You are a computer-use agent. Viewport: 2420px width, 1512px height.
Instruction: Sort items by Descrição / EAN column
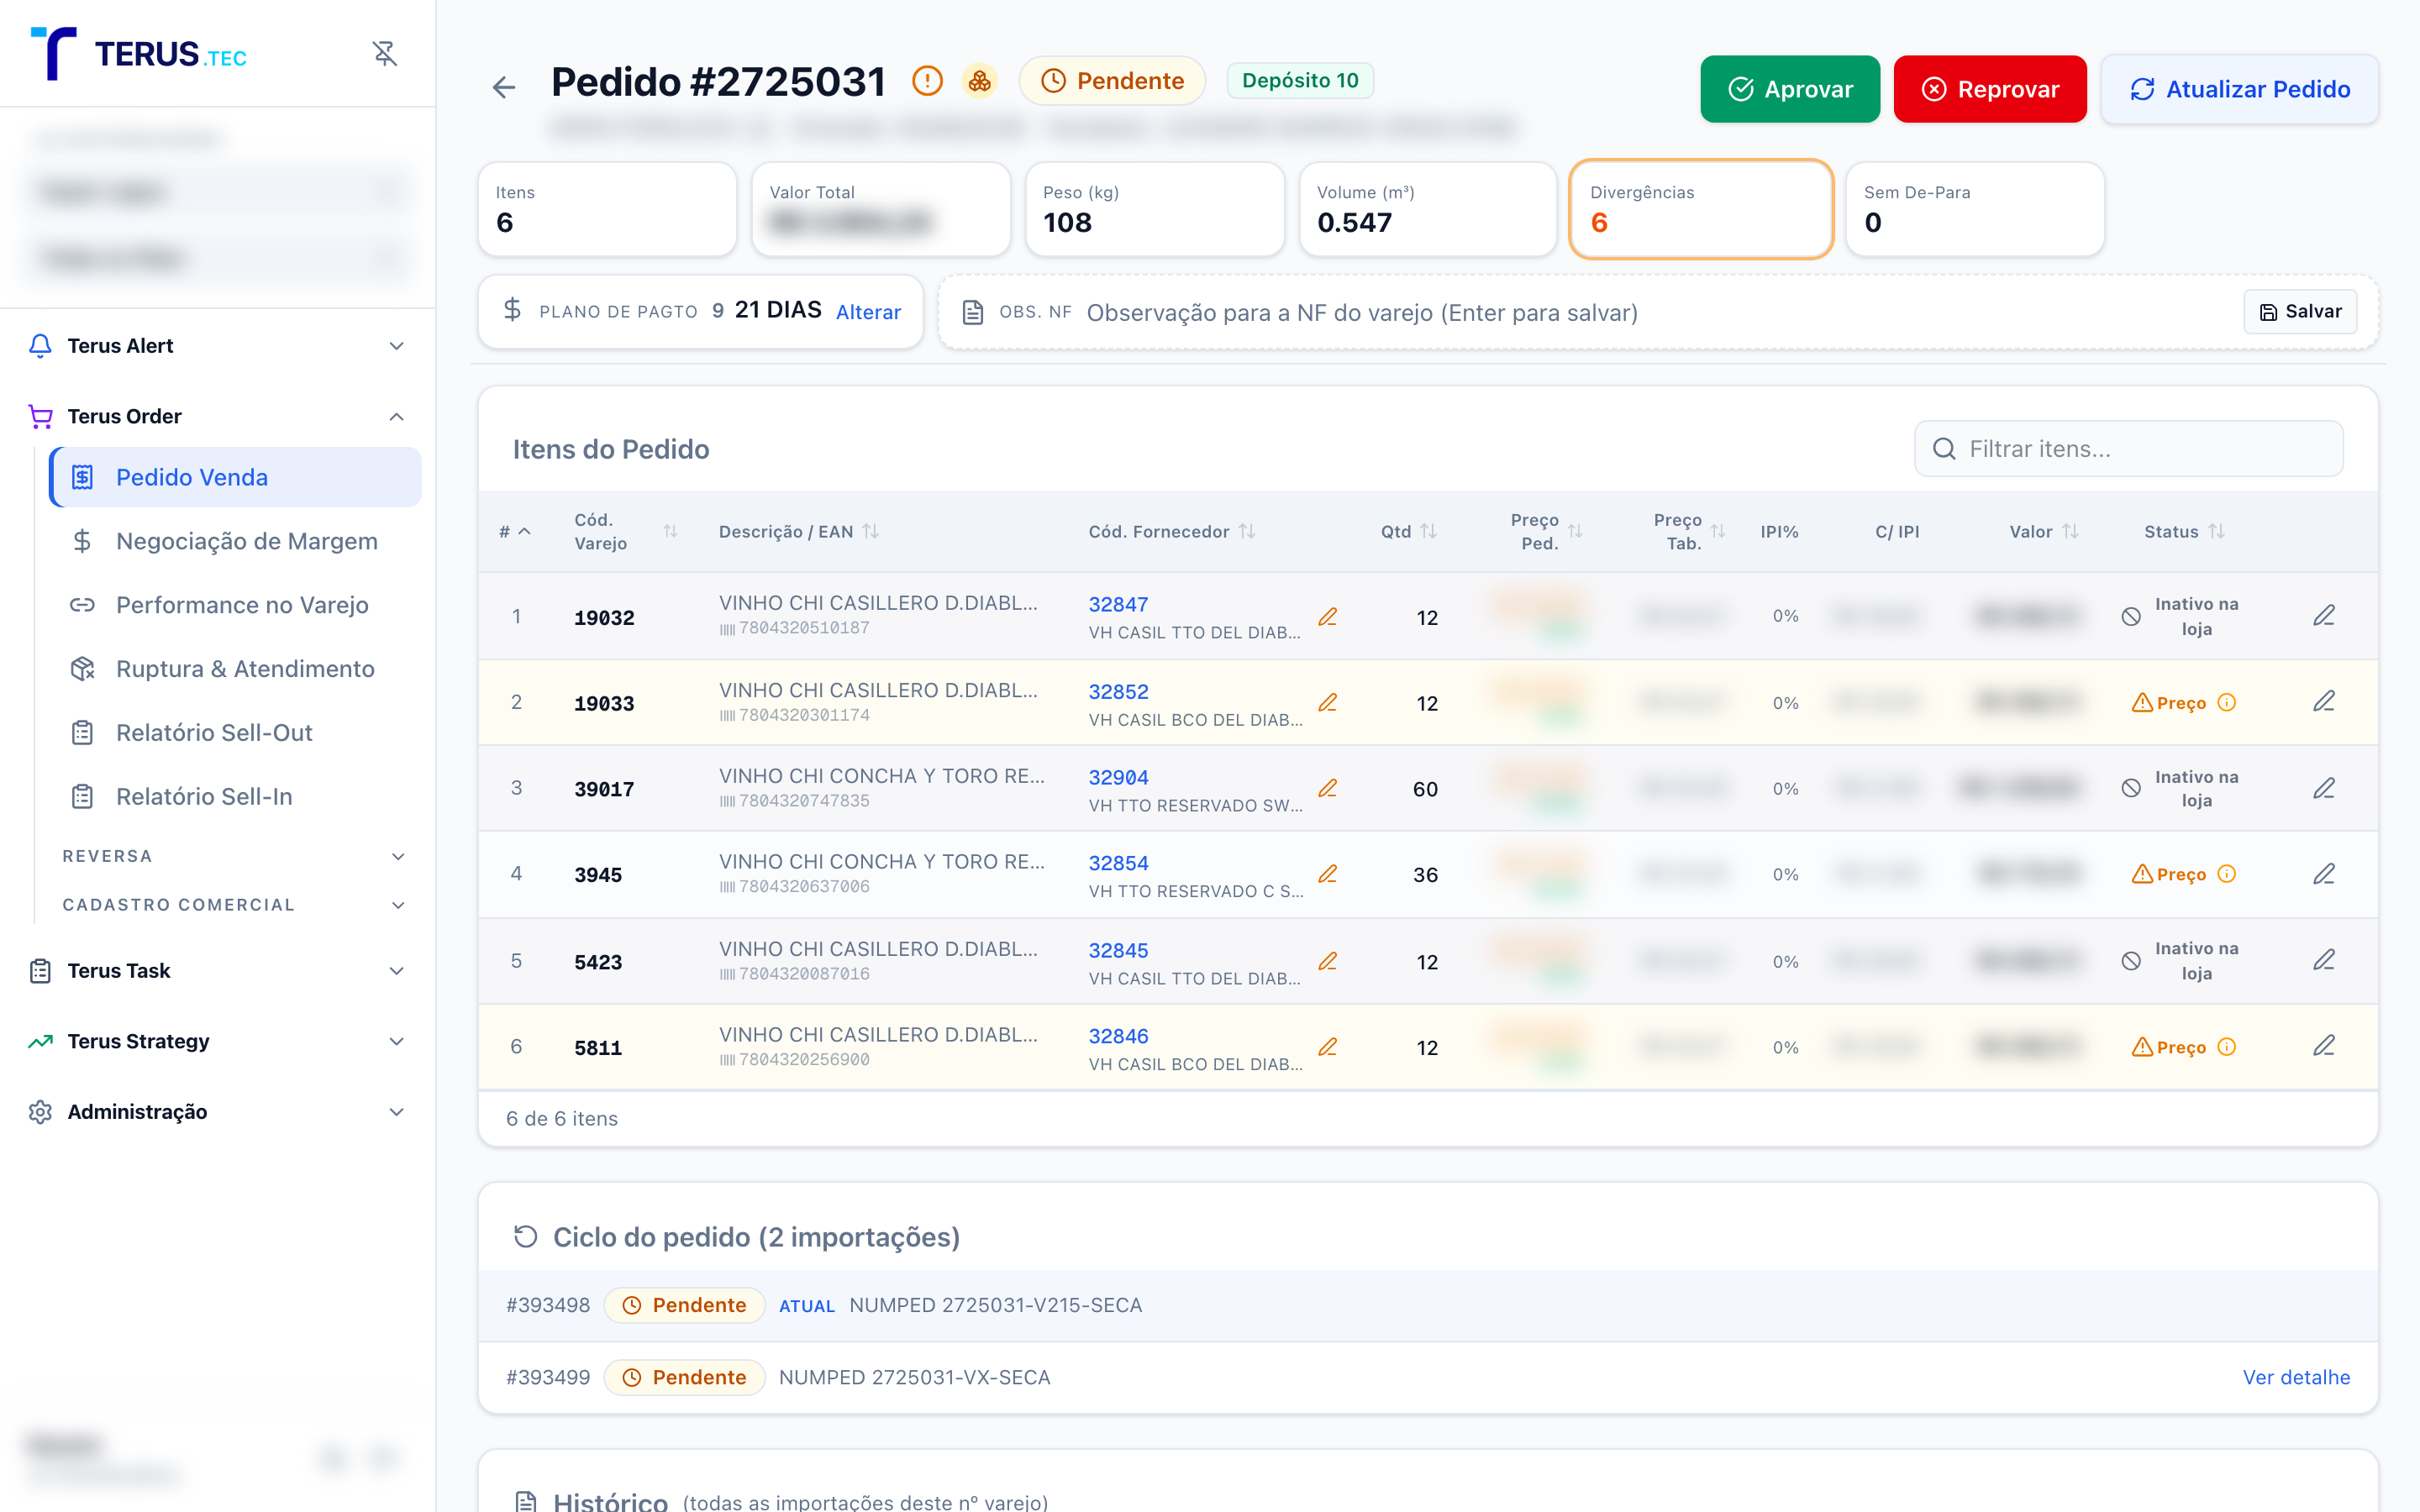click(x=871, y=532)
